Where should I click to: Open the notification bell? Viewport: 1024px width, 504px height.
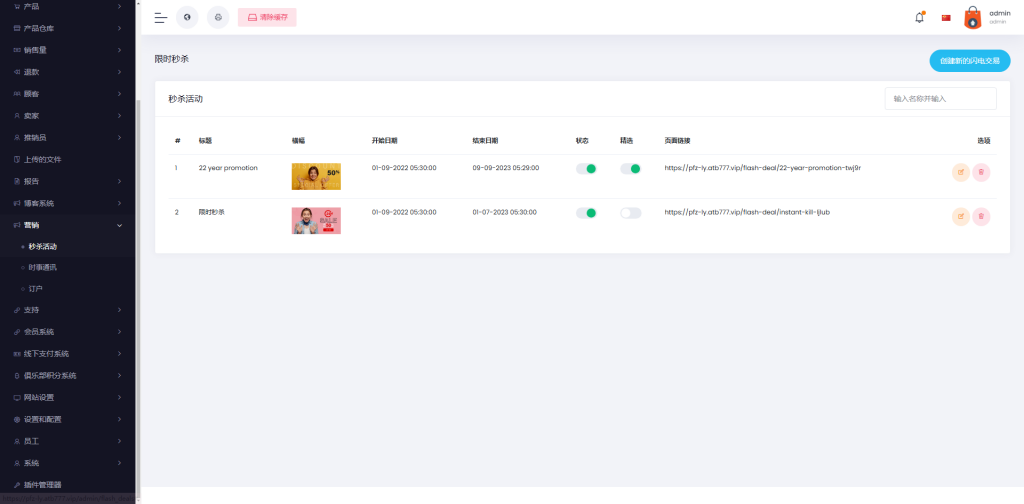[919, 17]
